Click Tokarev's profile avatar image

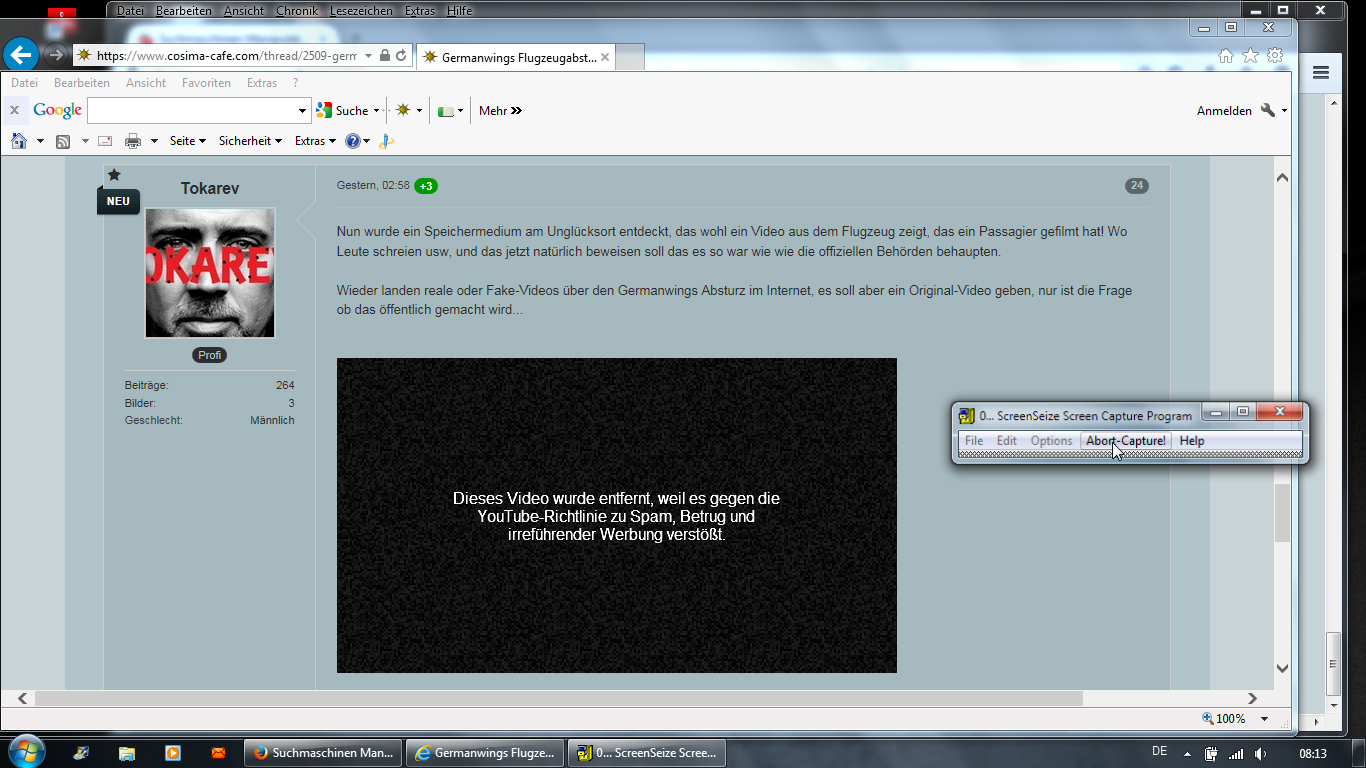[x=210, y=273]
